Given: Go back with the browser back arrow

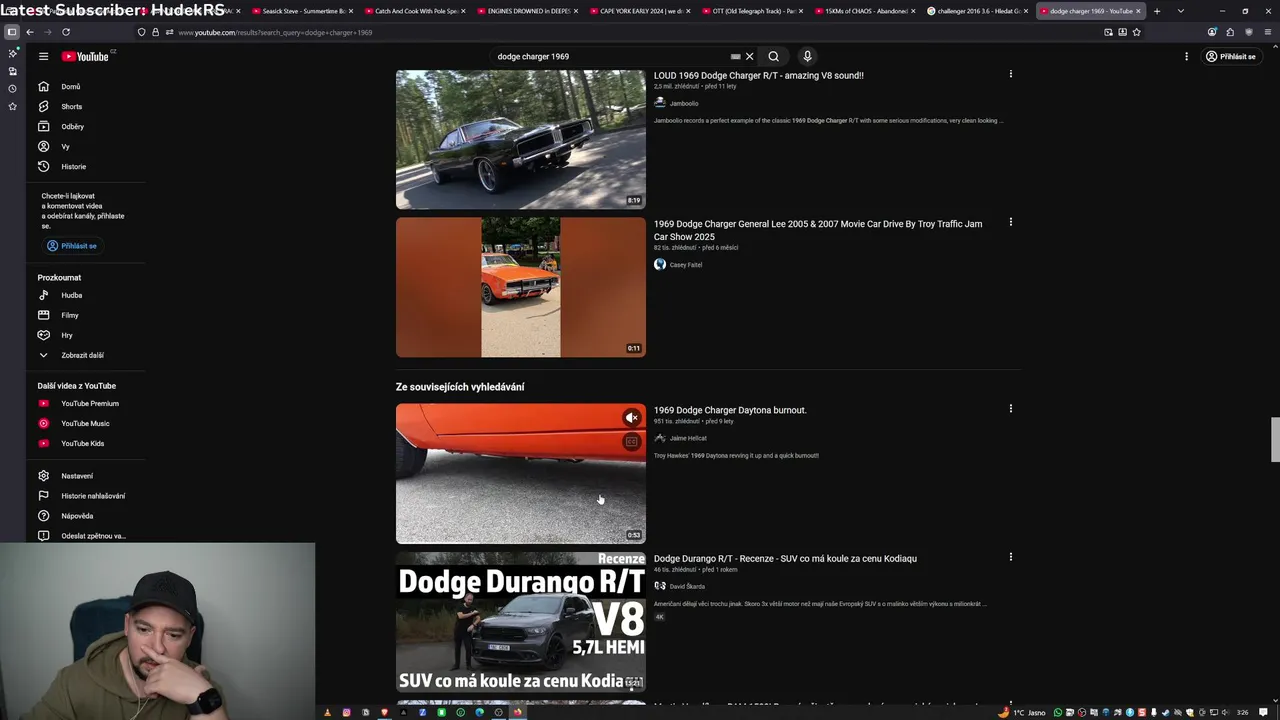Looking at the screenshot, I should click(x=30, y=32).
